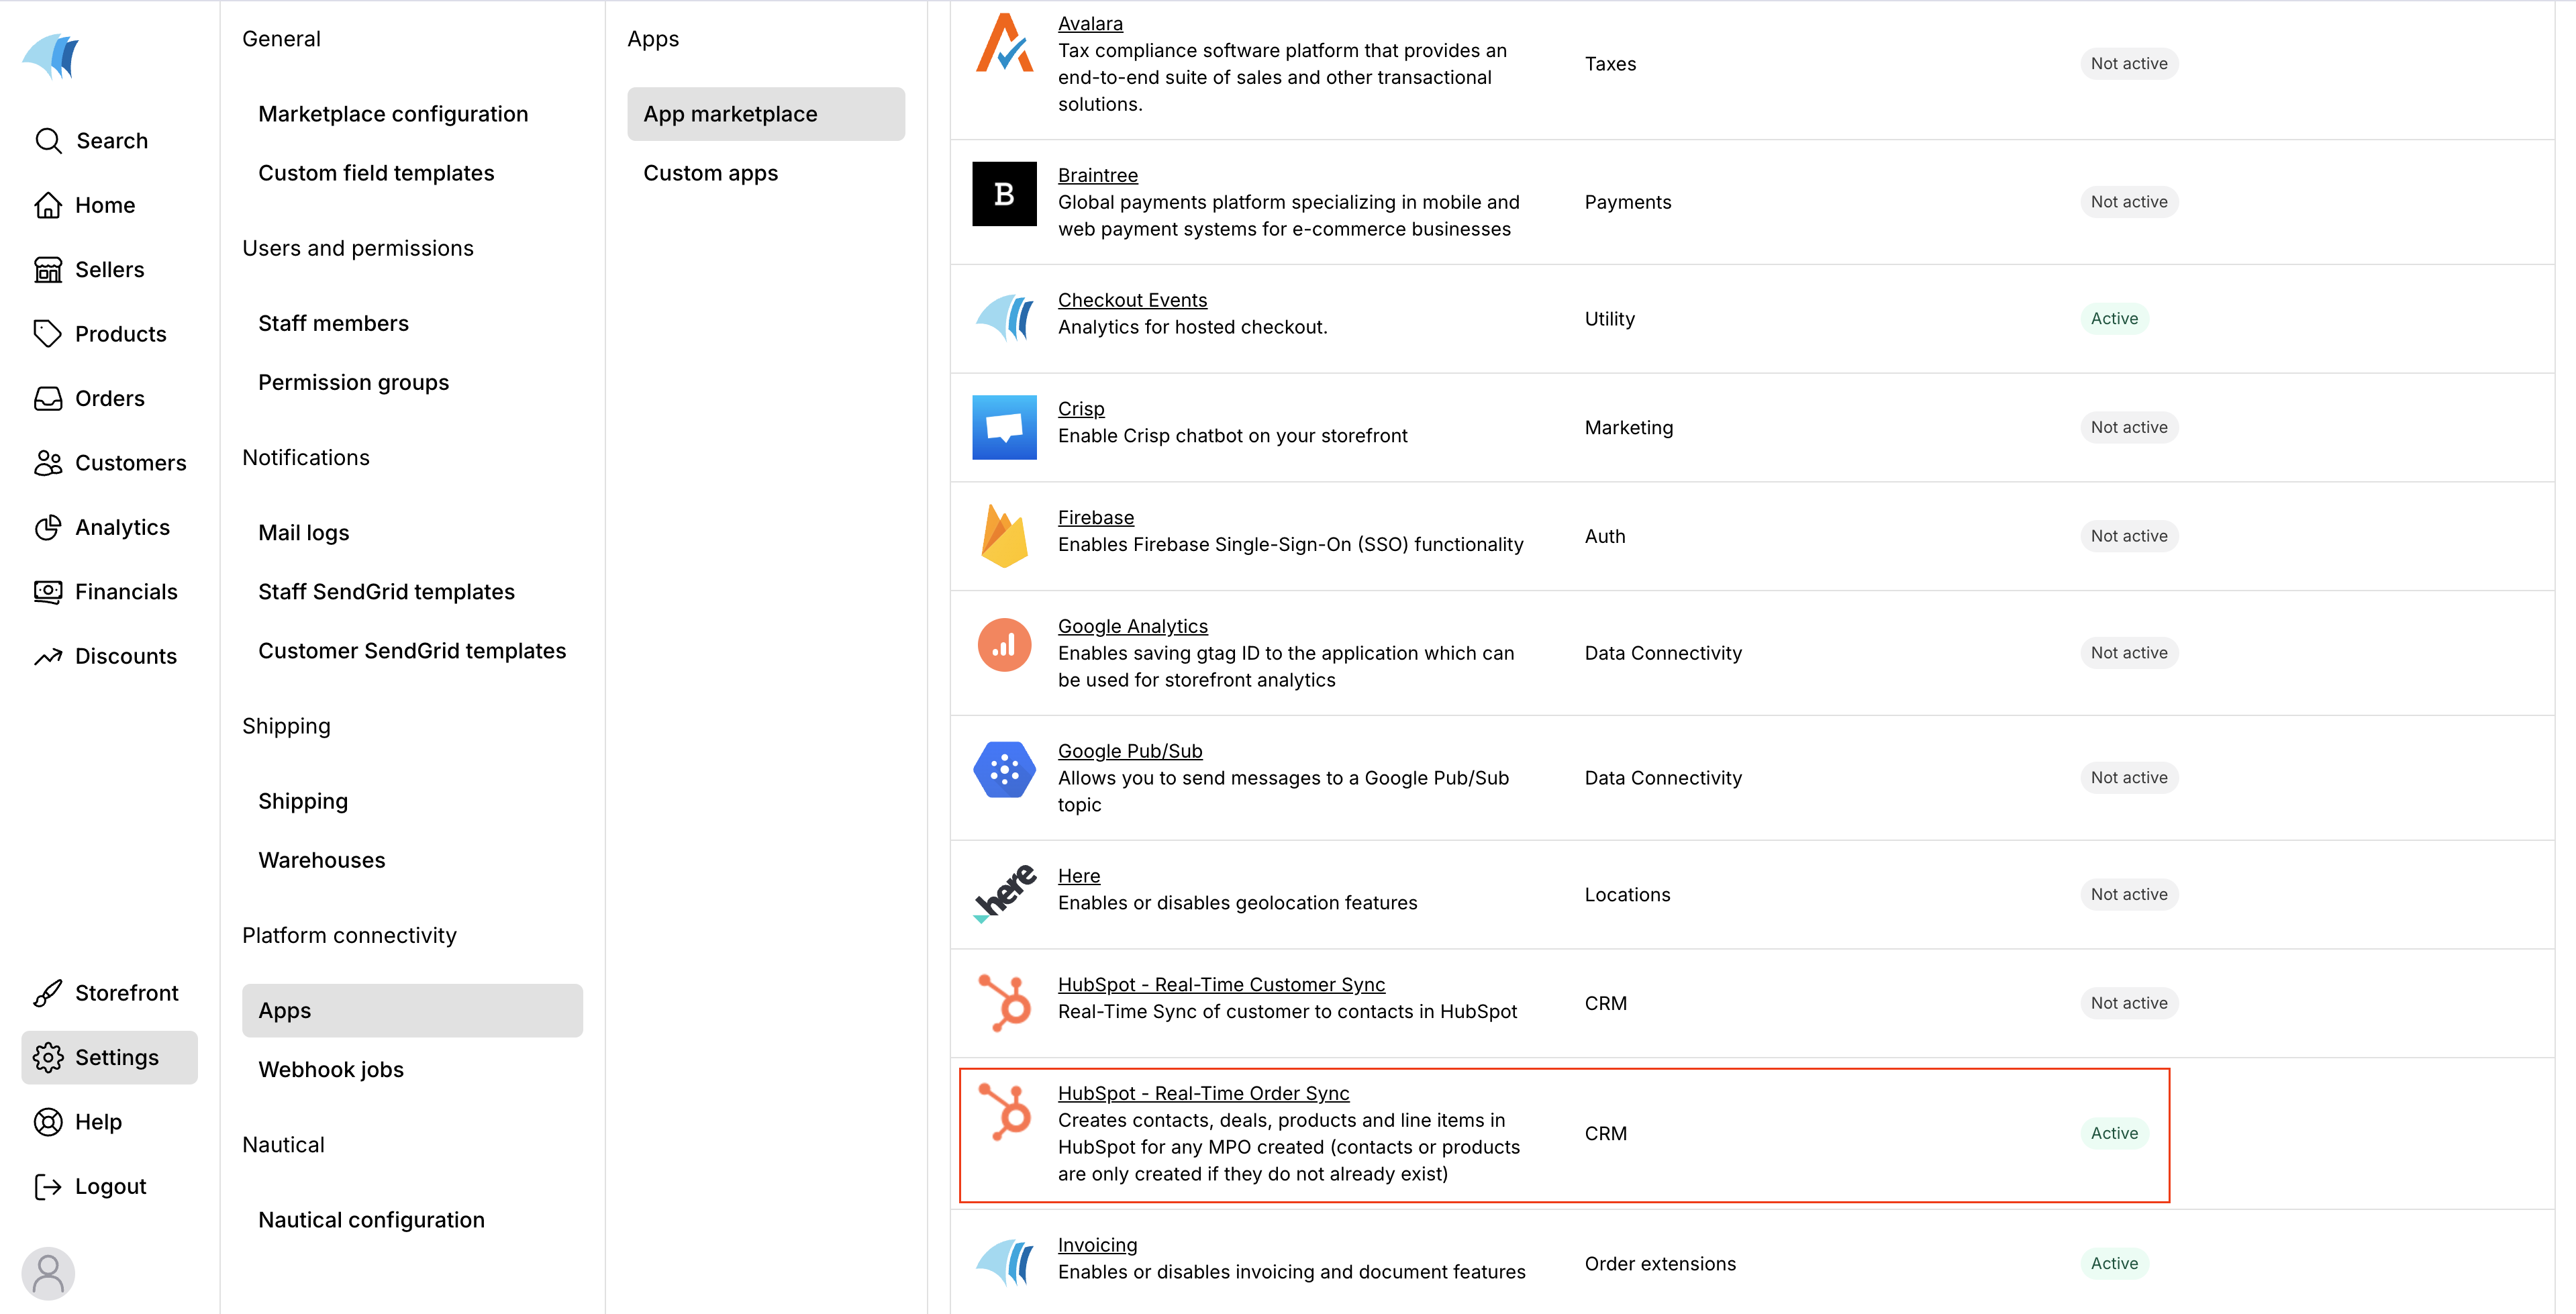Open the Checkout Events link
Screen dimensions: 2576x1314
point(1132,300)
